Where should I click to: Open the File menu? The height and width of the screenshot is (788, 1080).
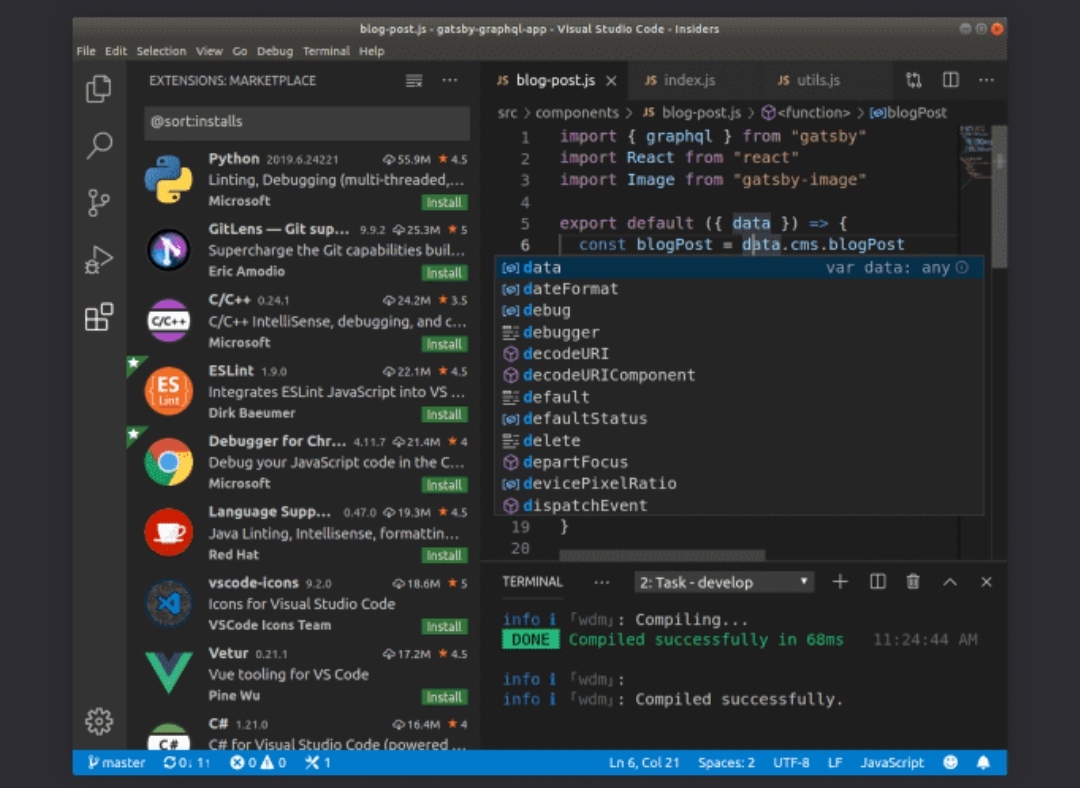pos(86,51)
